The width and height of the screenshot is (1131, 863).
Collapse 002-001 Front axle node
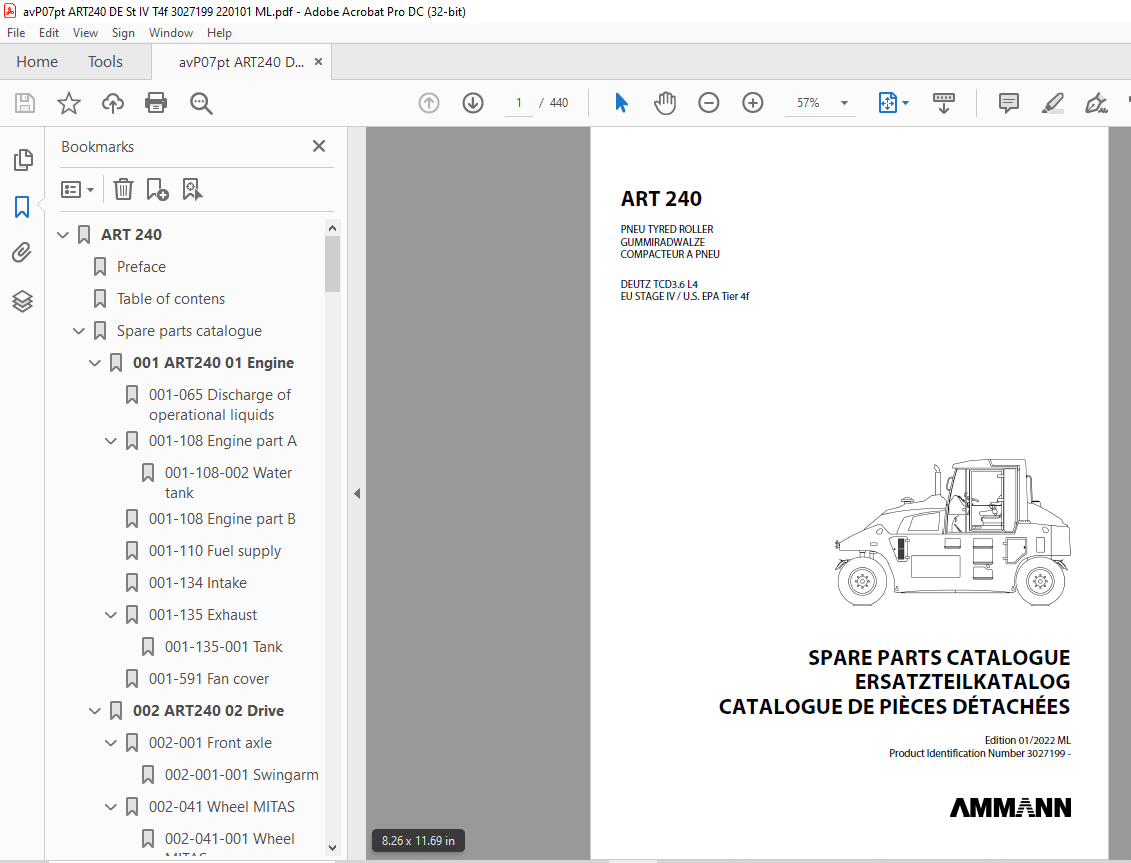[x=110, y=742]
